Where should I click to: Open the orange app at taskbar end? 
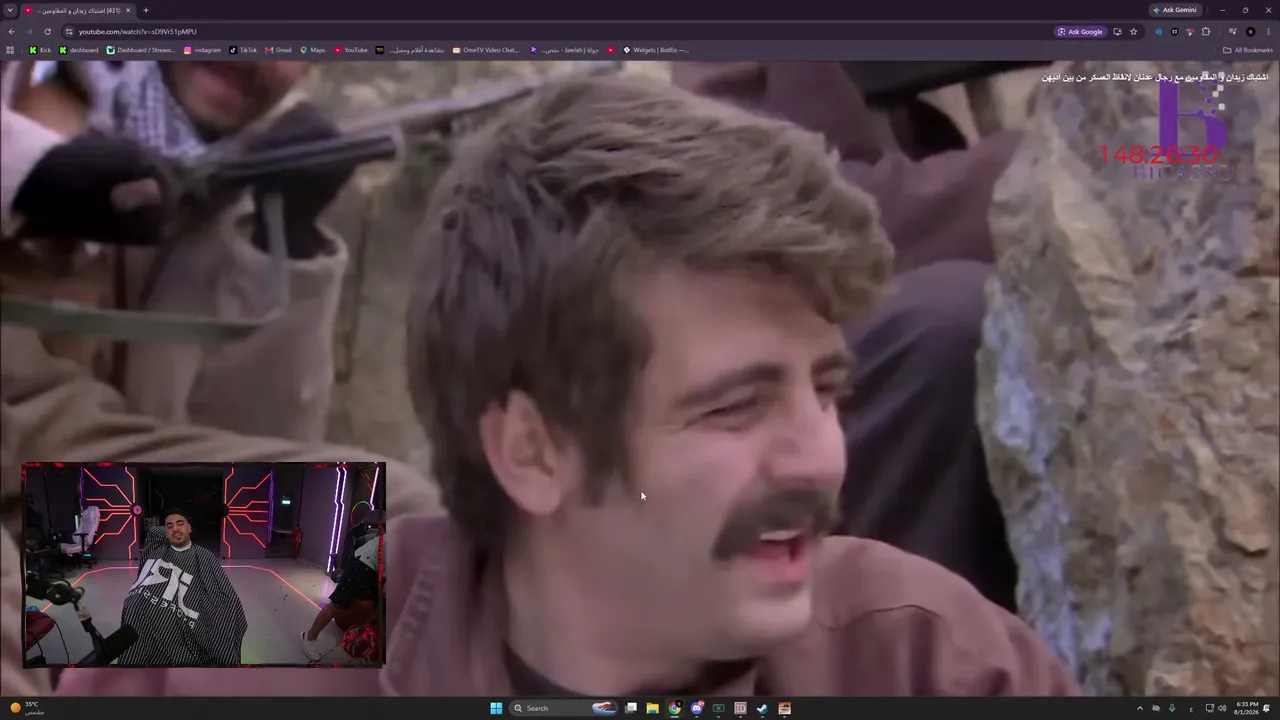784,708
